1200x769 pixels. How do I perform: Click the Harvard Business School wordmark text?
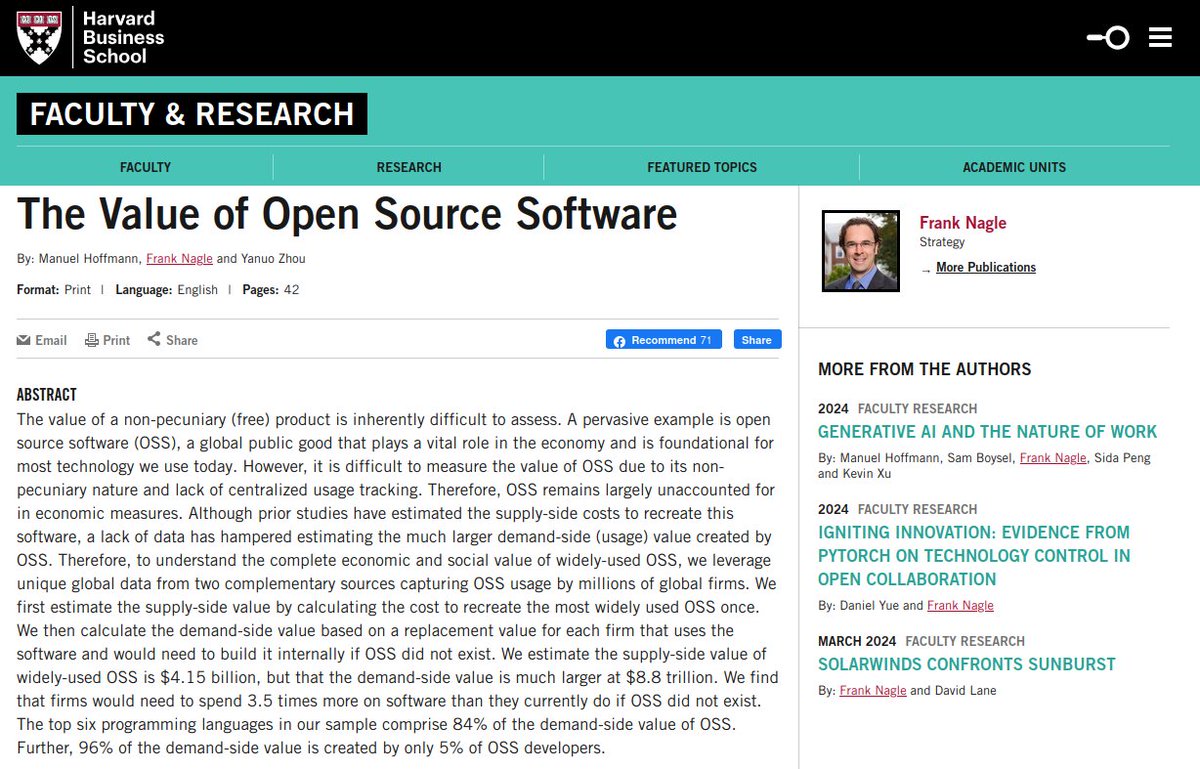coord(123,38)
